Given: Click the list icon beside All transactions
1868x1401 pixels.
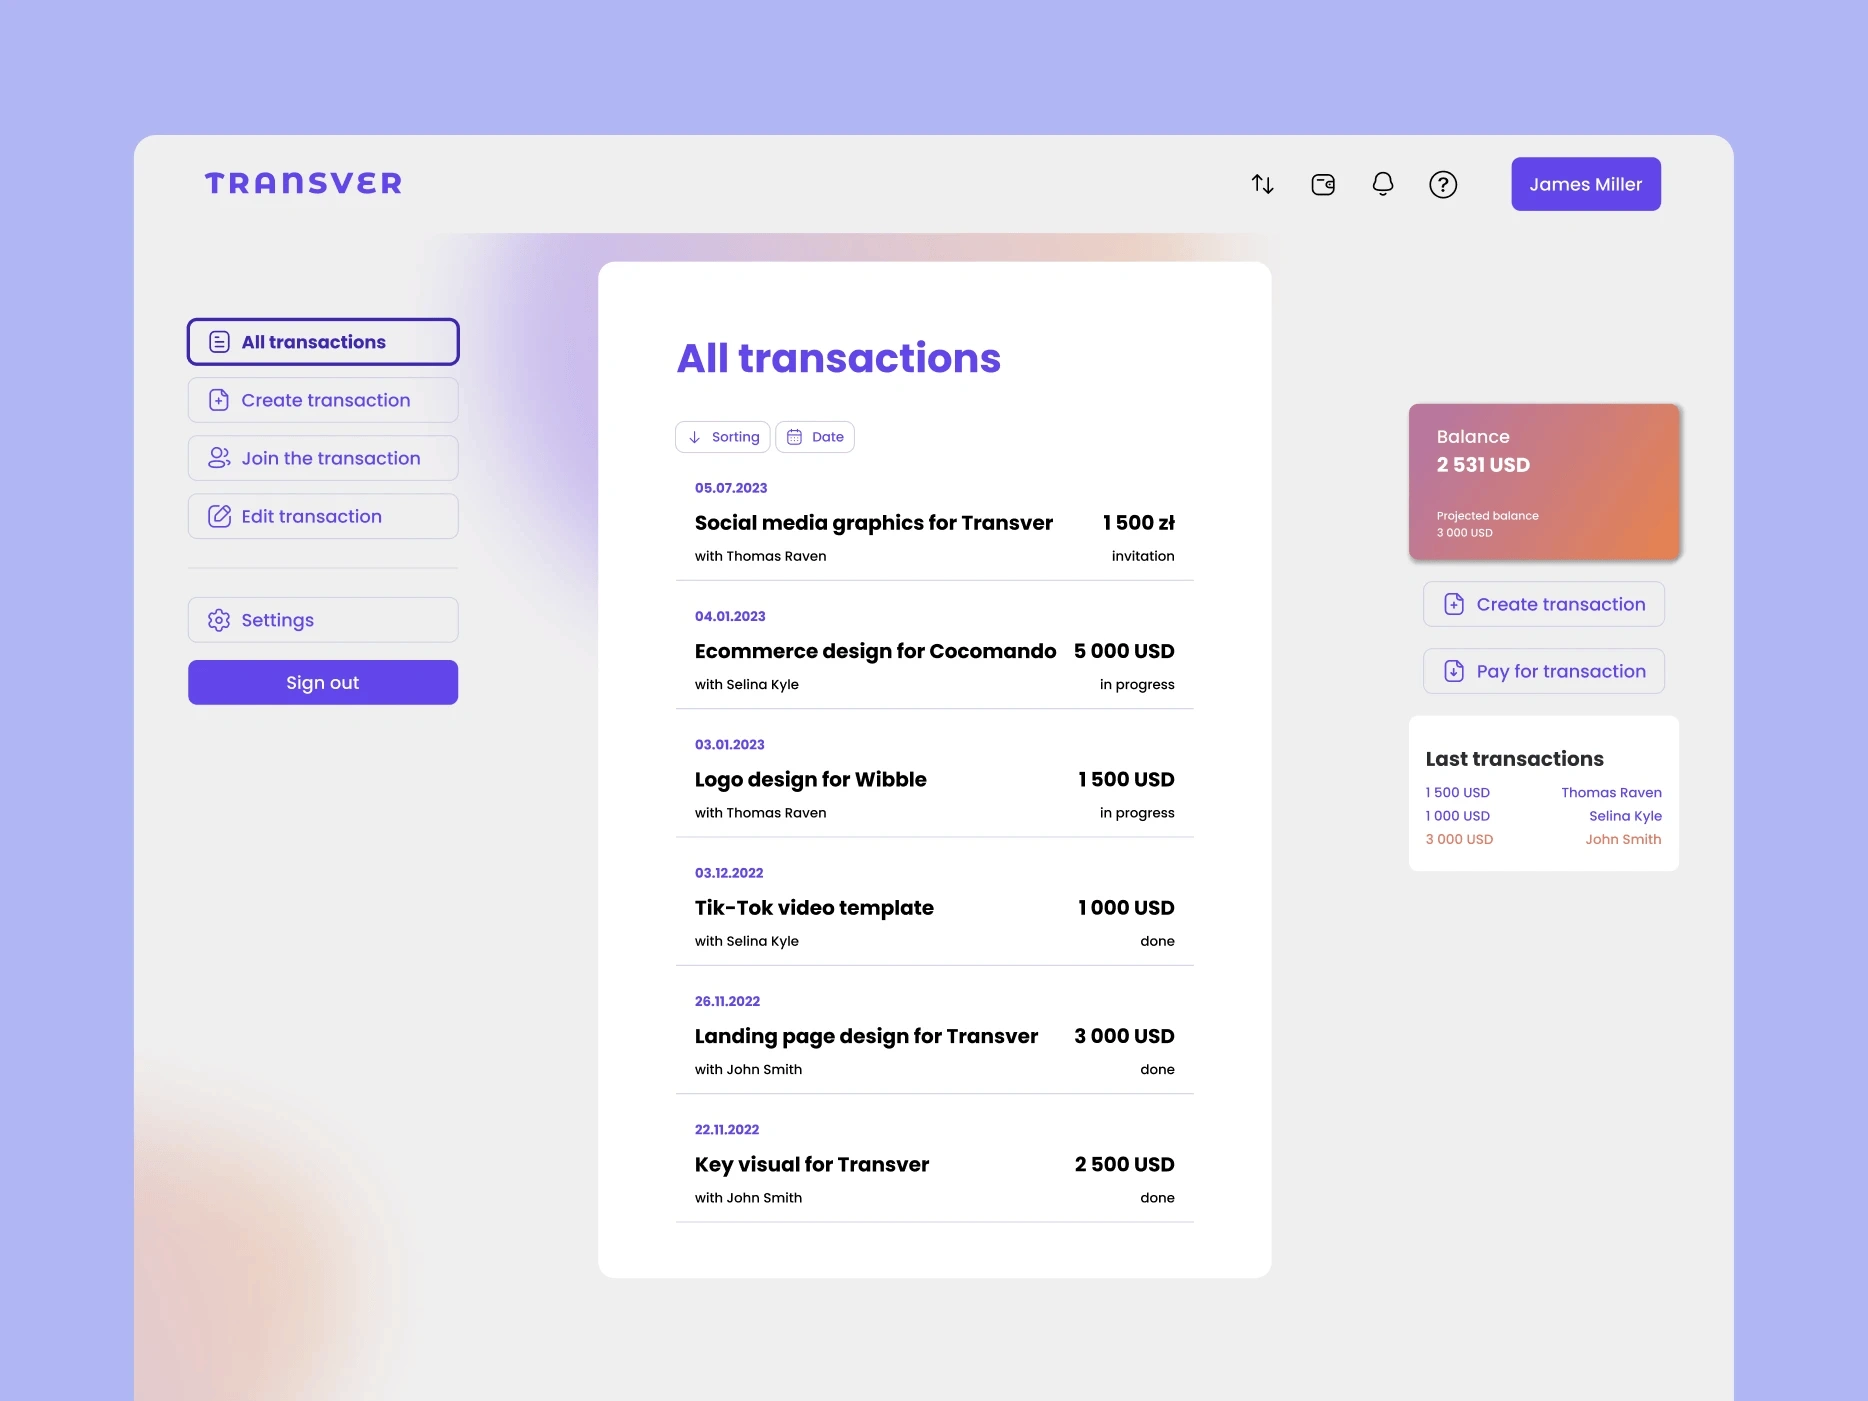Looking at the screenshot, I should (219, 342).
